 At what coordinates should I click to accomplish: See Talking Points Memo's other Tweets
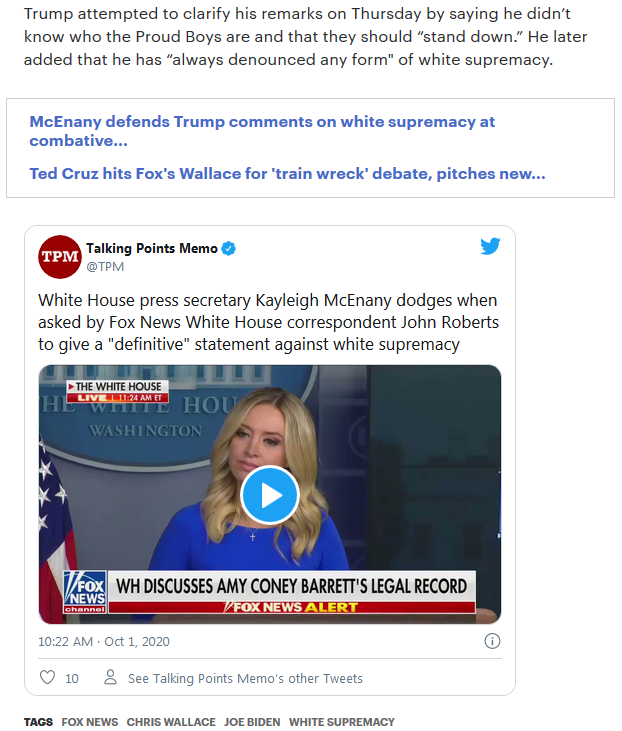(x=245, y=678)
